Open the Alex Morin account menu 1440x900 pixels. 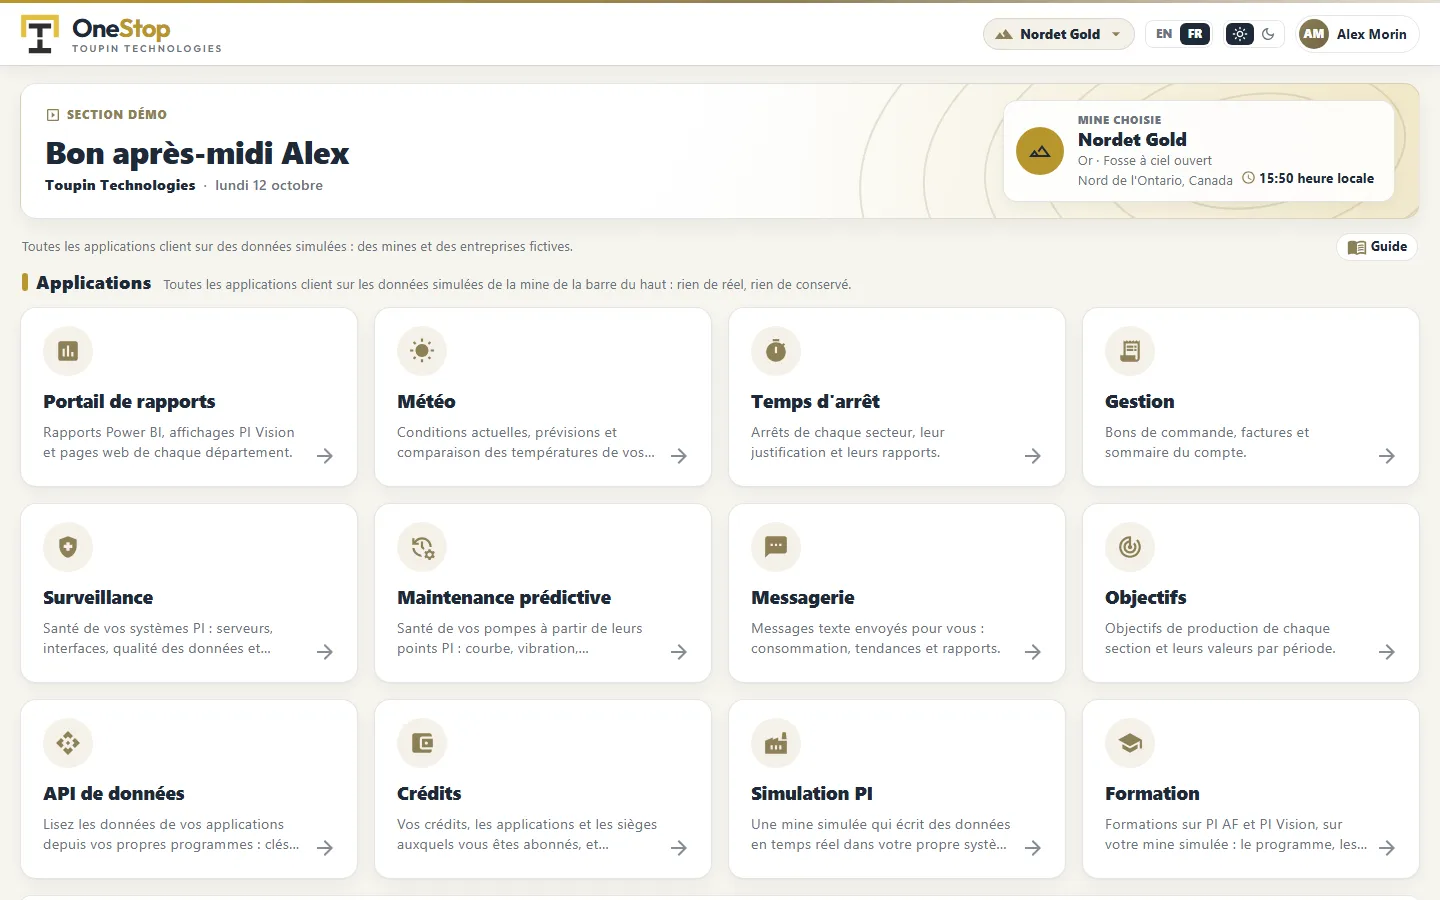tap(1357, 34)
